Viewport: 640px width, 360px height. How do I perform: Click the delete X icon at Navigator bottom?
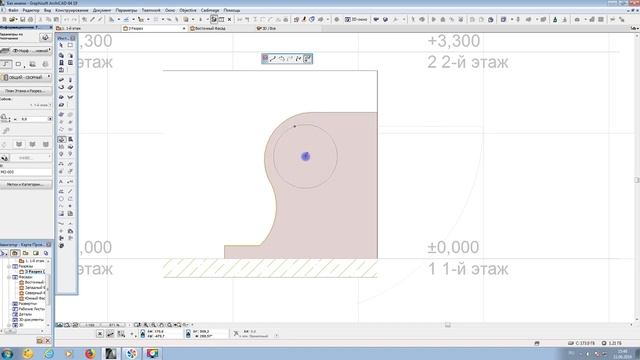(x=48, y=340)
